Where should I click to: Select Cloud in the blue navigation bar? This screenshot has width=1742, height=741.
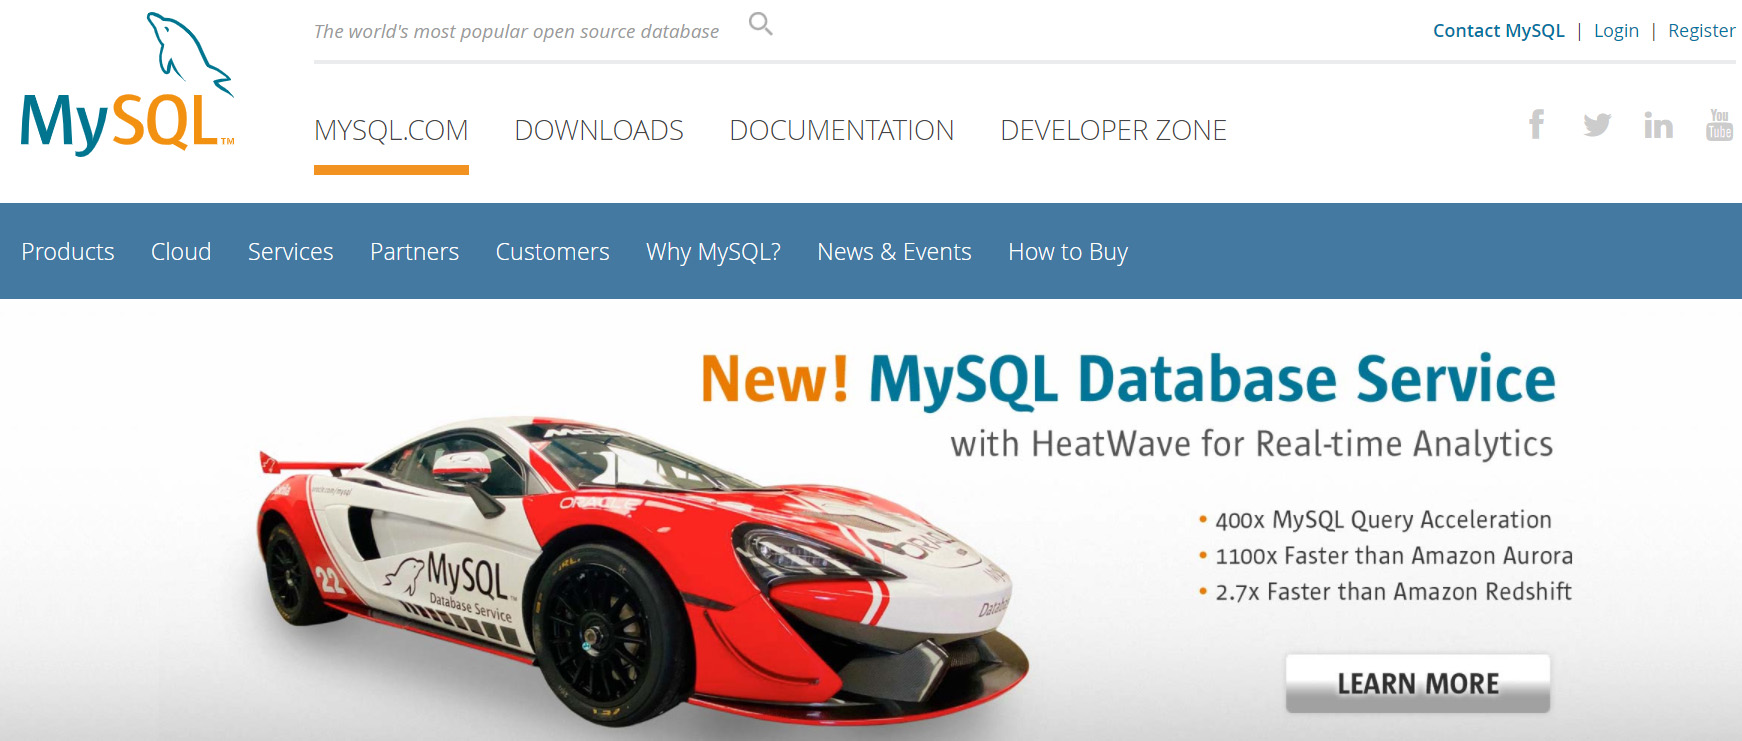[181, 252]
